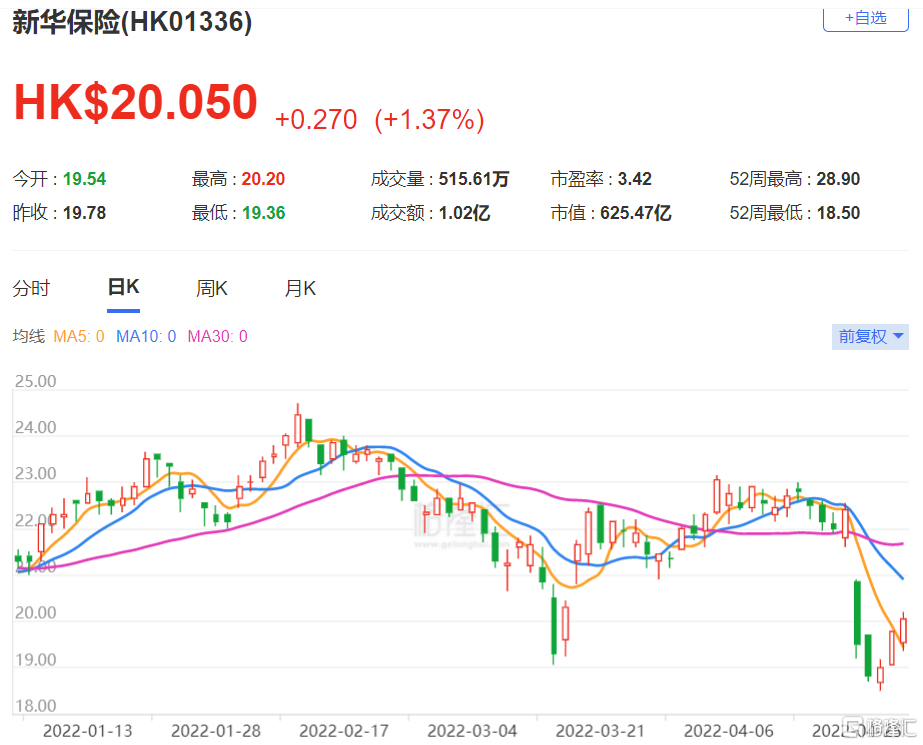Click 均线 label beside moving averages
923x745 pixels.
pos(29,337)
